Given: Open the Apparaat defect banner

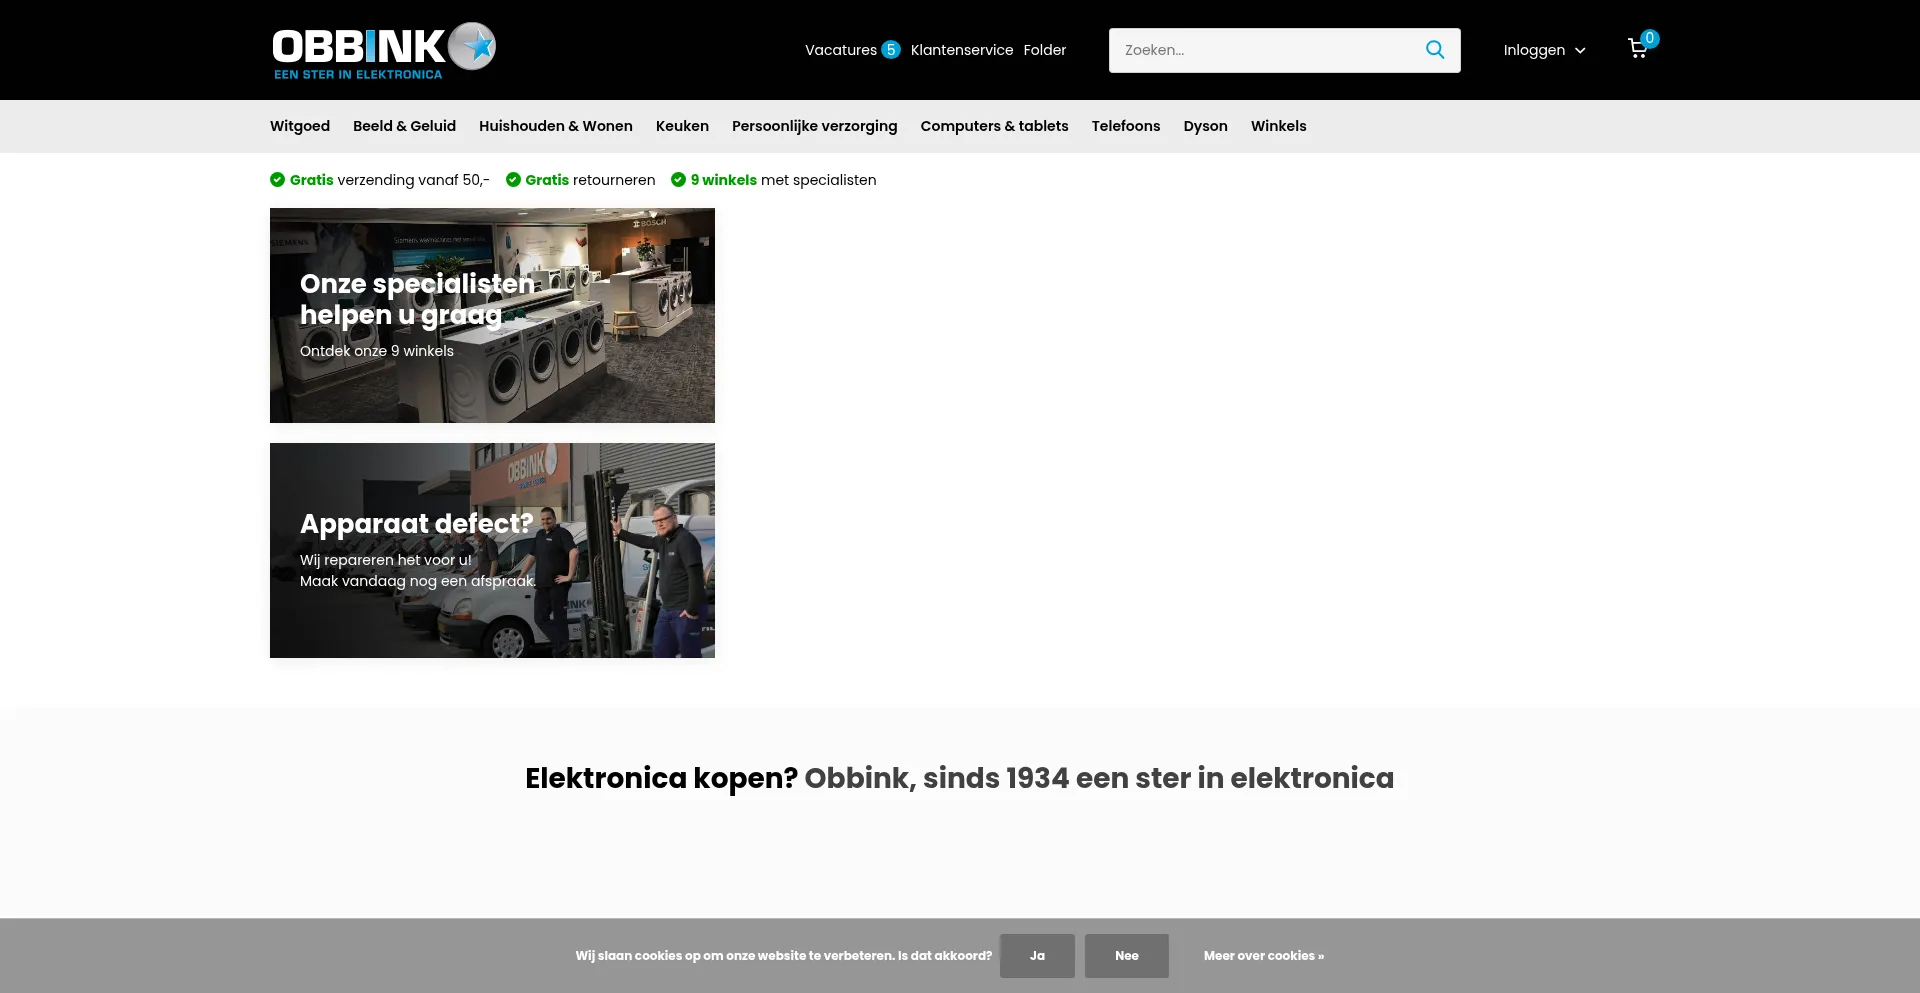Looking at the screenshot, I should click(x=492, y=550).
